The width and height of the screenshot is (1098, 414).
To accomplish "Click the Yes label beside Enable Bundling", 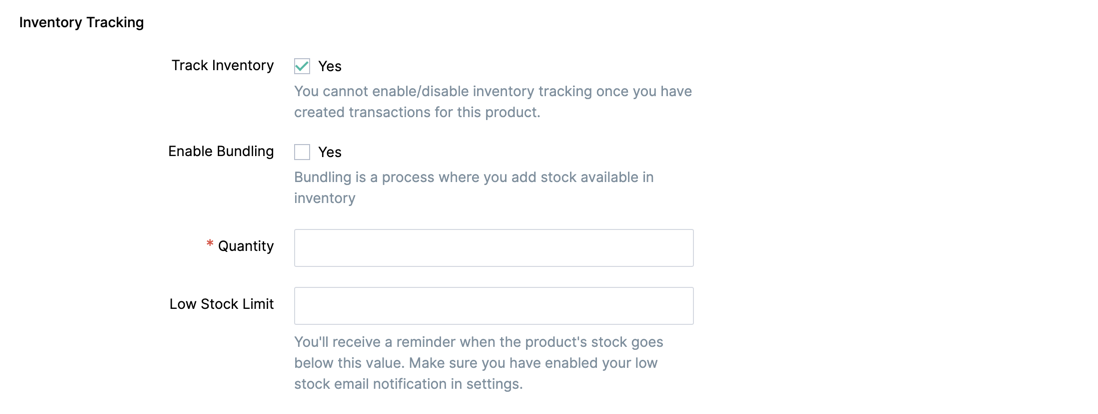I will 330,152.
